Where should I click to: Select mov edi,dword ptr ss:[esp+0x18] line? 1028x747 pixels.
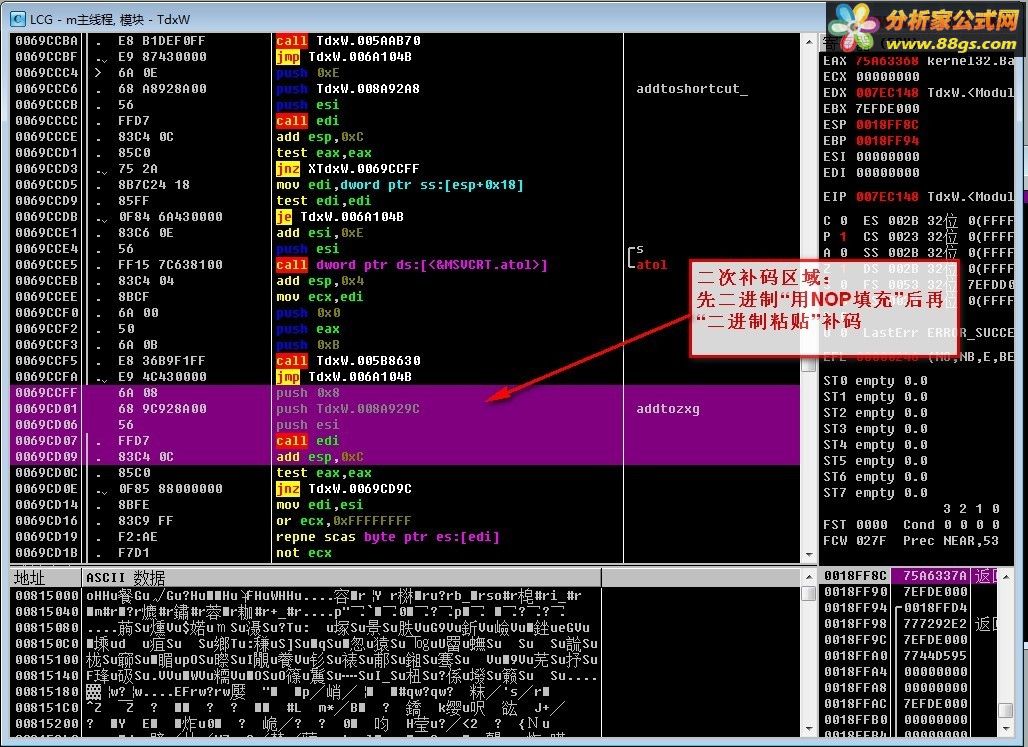click(x=400, y=185)
